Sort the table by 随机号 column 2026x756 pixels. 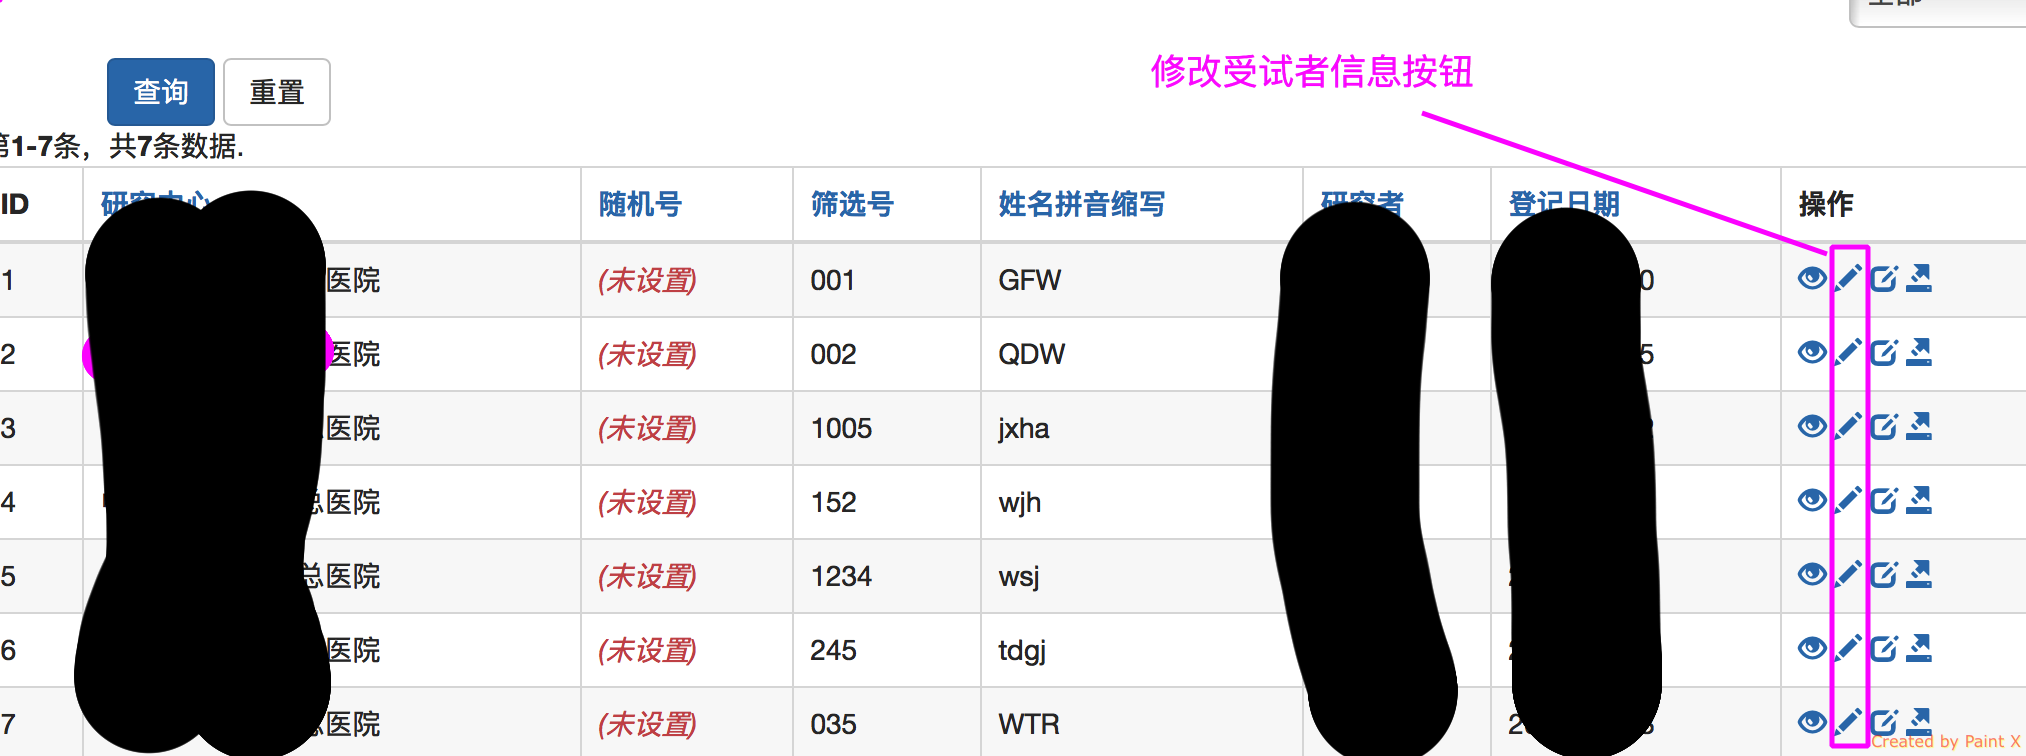(640, 205)
